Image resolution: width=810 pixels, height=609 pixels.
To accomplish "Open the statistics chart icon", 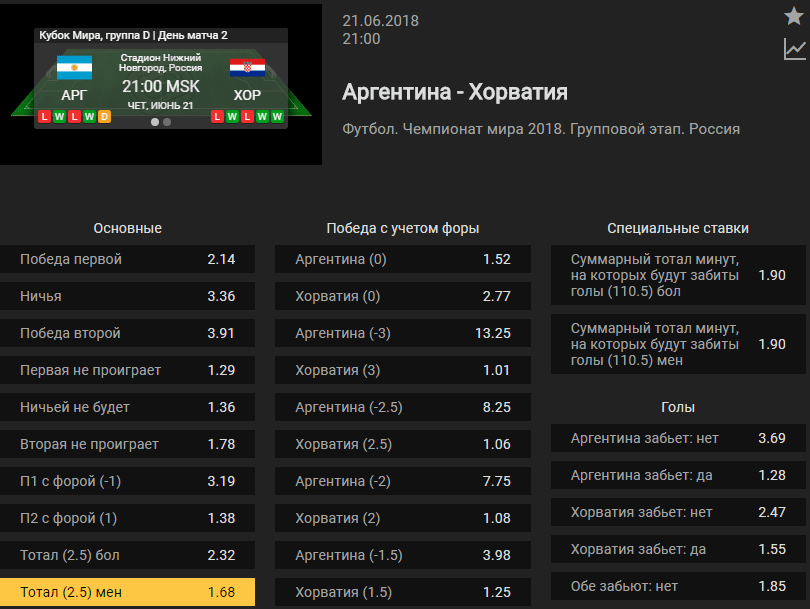I will click(x=795, y=50).
